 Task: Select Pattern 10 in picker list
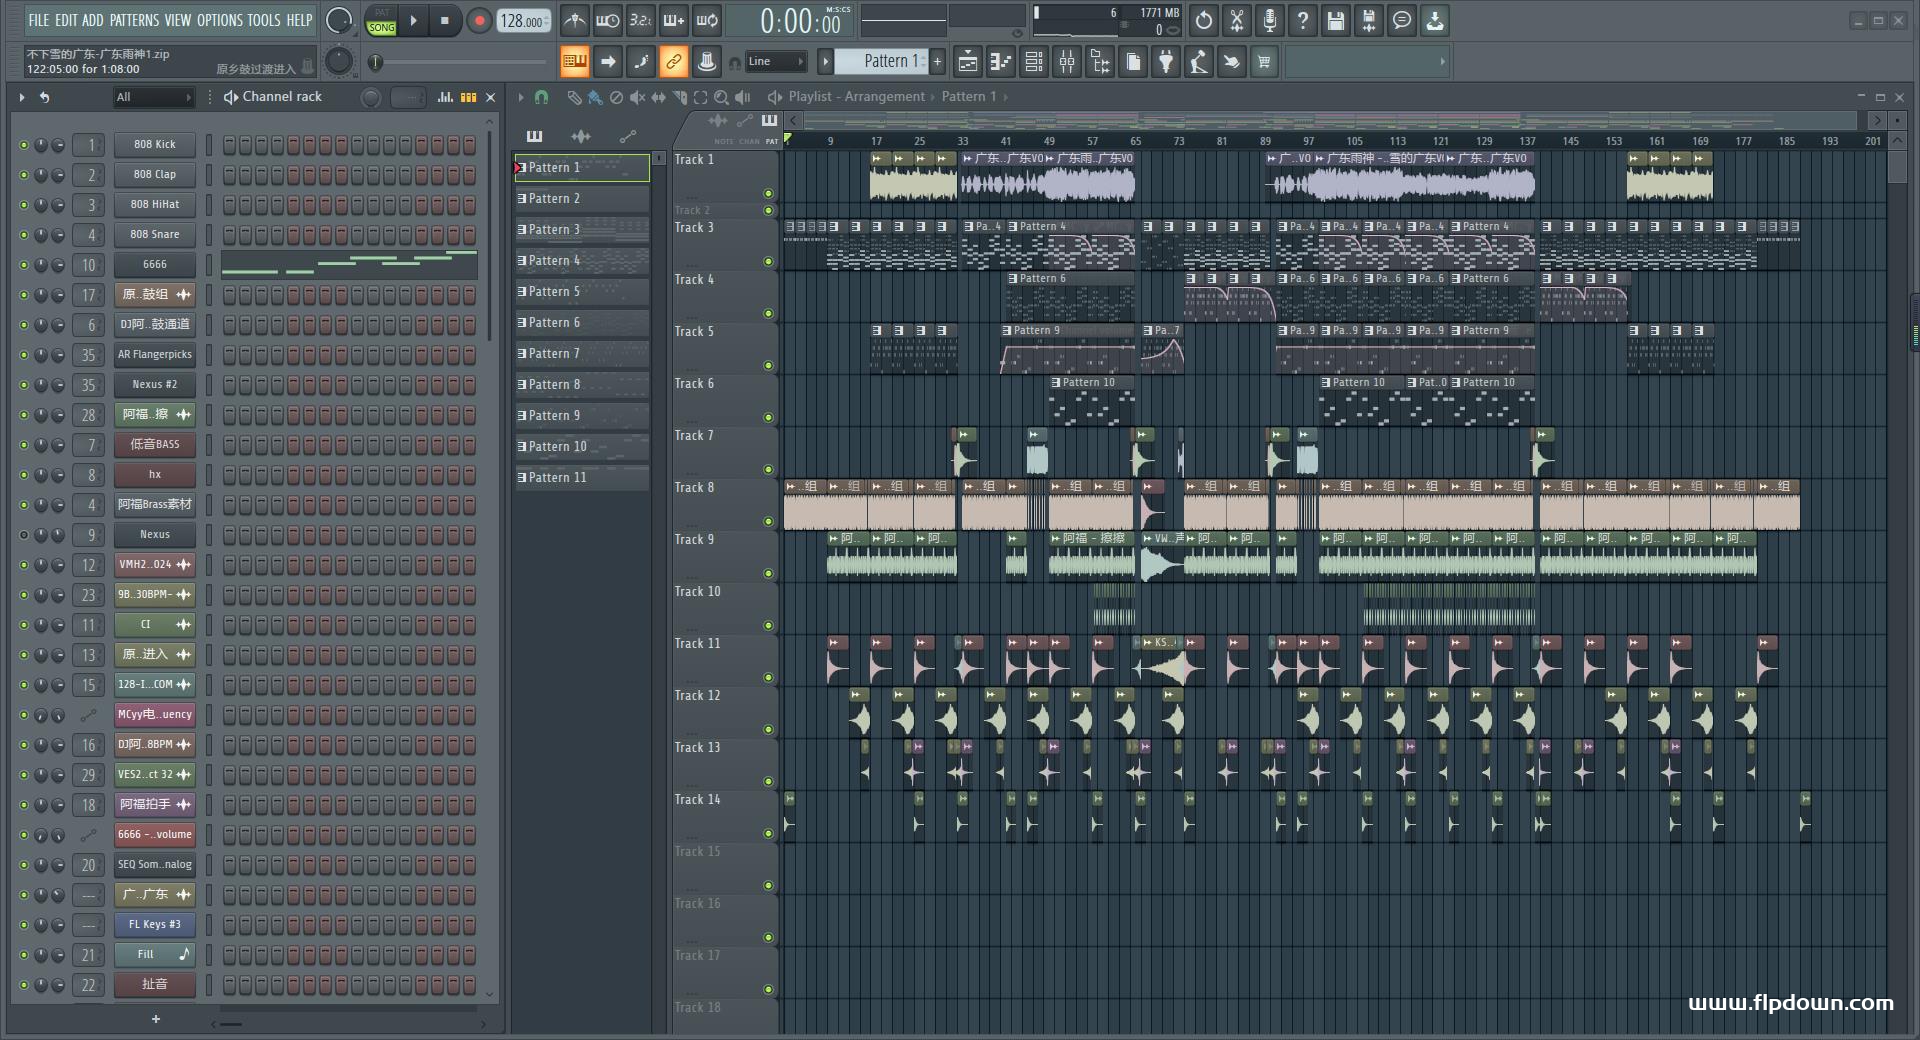(582, 447)
